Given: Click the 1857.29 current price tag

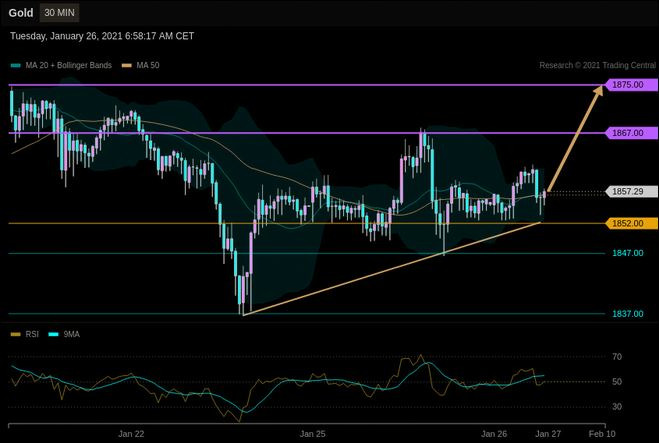Looking at the screenshot, I should pos(631,192).
